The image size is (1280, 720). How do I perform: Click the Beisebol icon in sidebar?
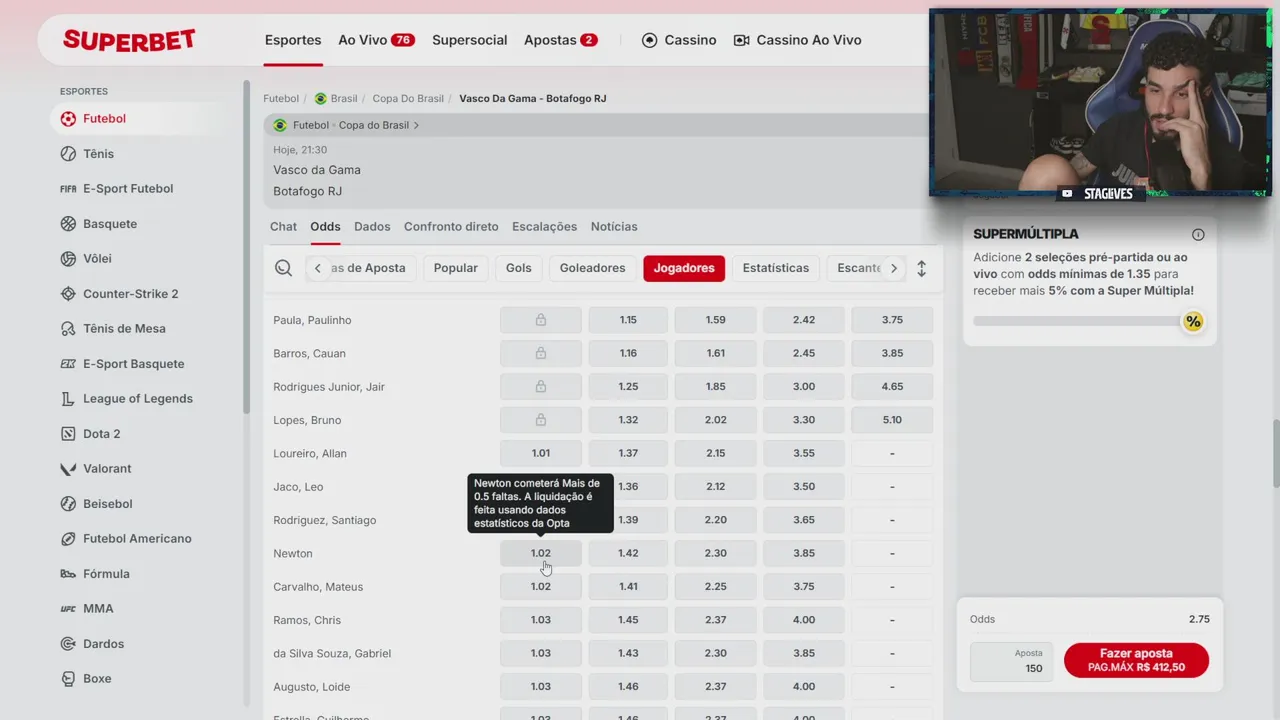pos(68,504)
